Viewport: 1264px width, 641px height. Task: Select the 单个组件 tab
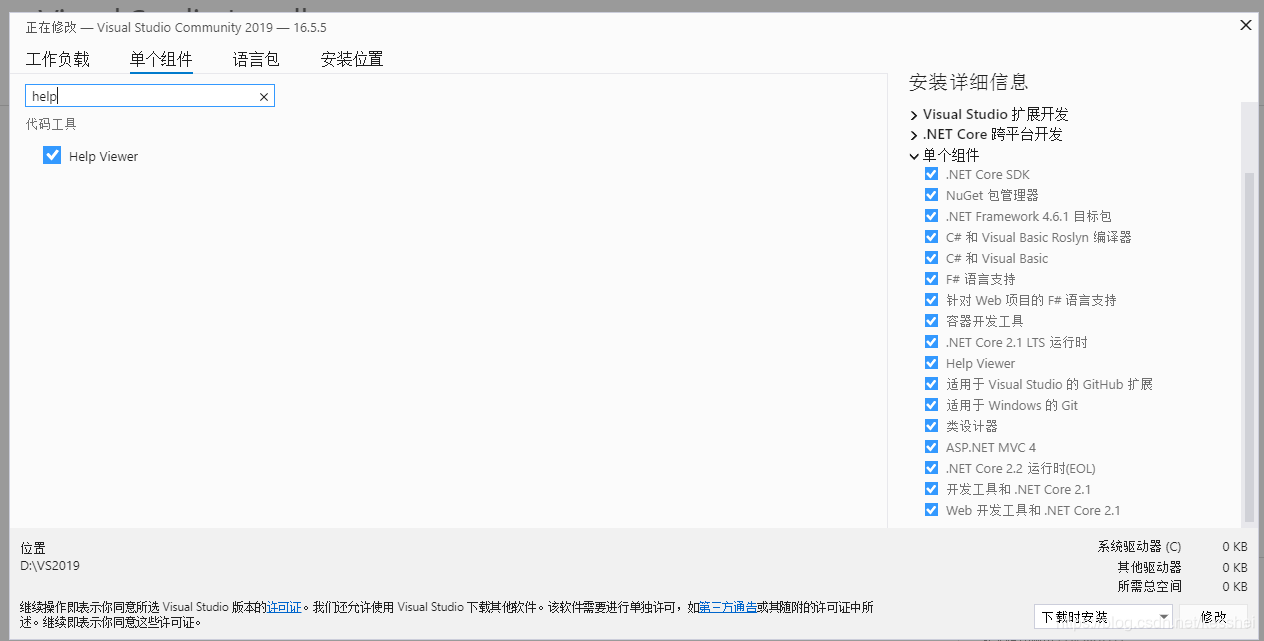(x=161, y=59)
